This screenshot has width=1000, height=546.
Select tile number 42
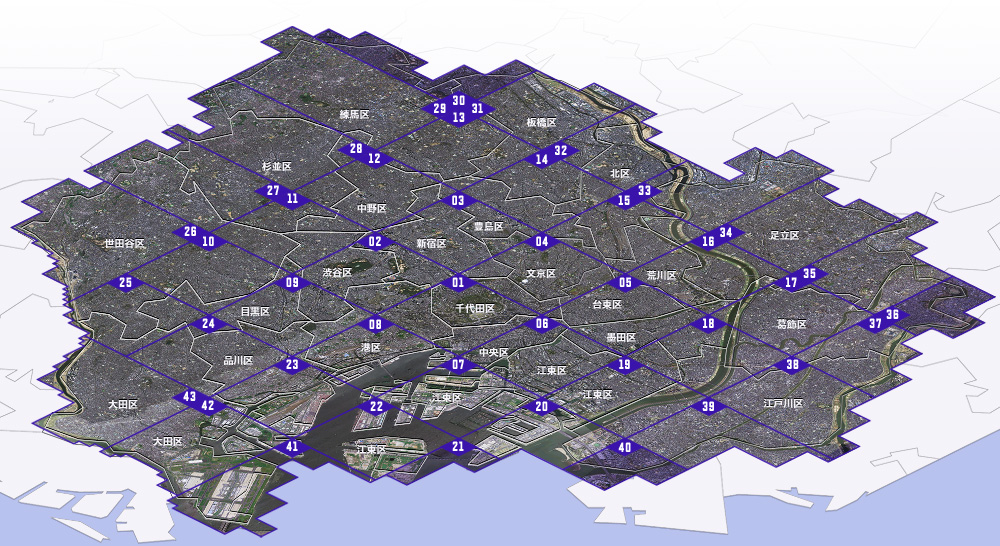click(x=208, y=406)
